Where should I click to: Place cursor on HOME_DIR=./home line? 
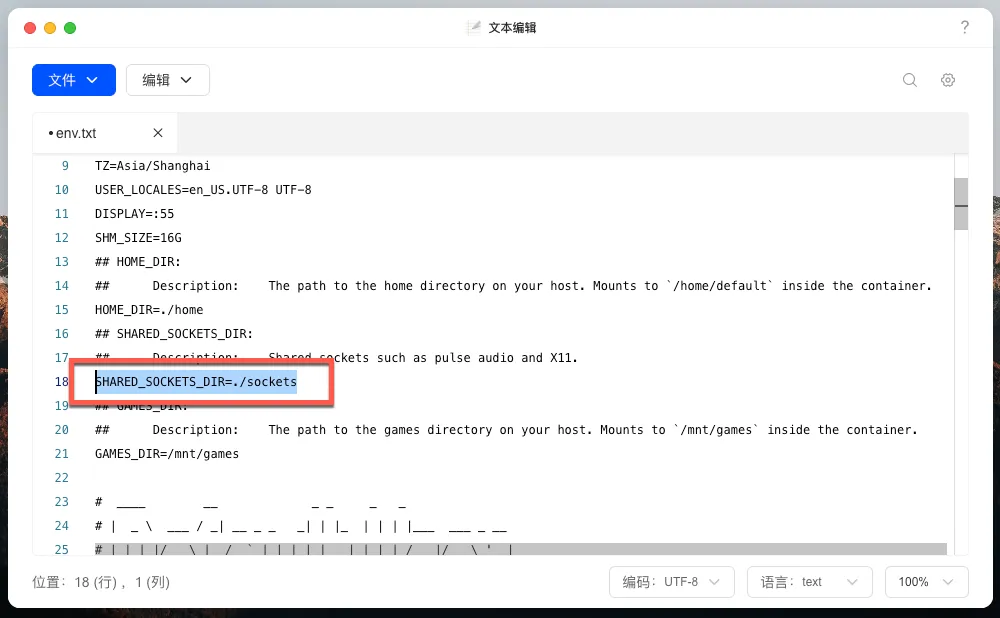pyautogui.click(x=149, y=310)
